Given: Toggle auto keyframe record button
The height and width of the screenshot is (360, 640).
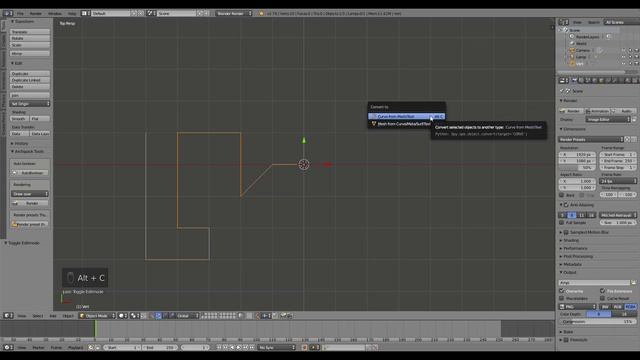Looking at the screenshot, I should (304, 348).
